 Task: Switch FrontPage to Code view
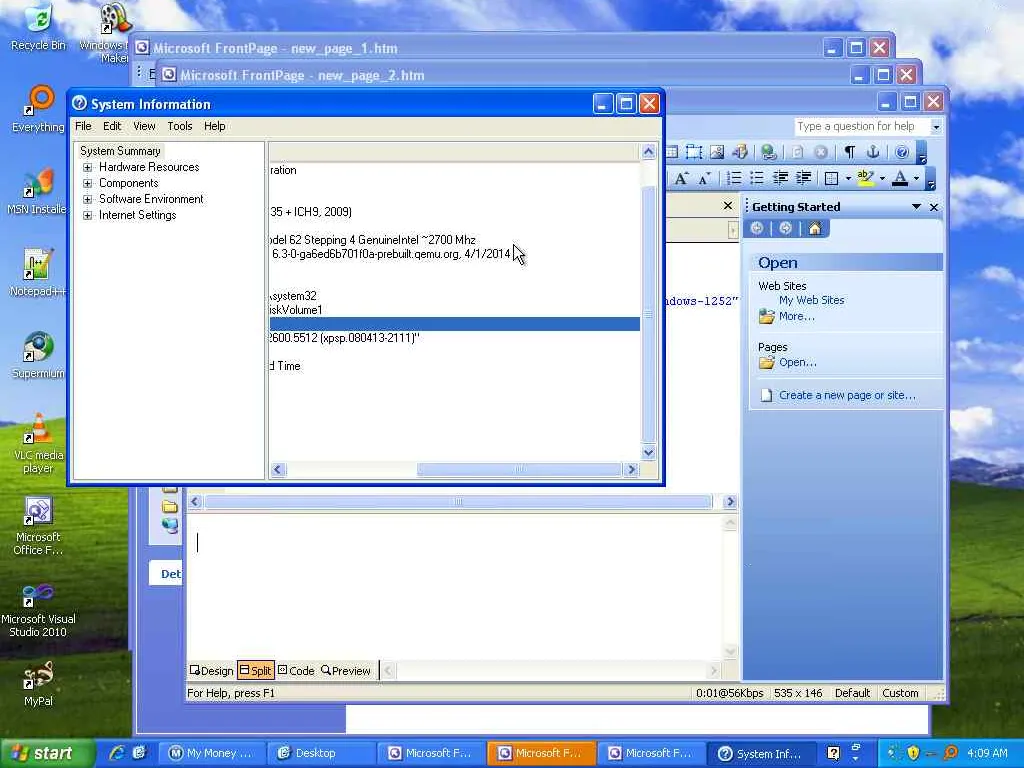(x=296, y=671)
